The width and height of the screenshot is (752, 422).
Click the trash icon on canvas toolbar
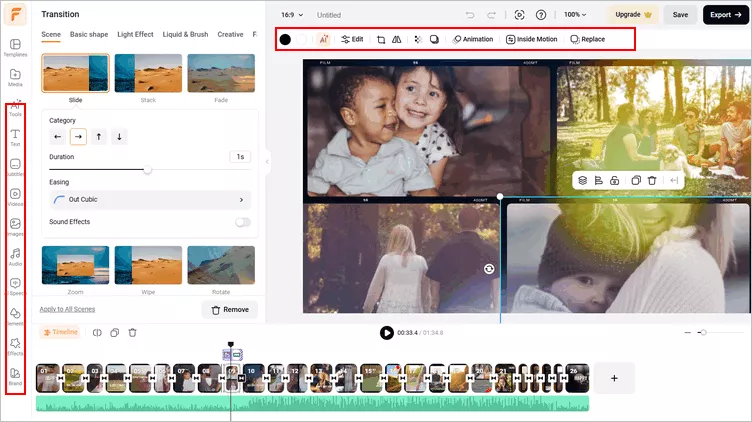tap(652, 180)
